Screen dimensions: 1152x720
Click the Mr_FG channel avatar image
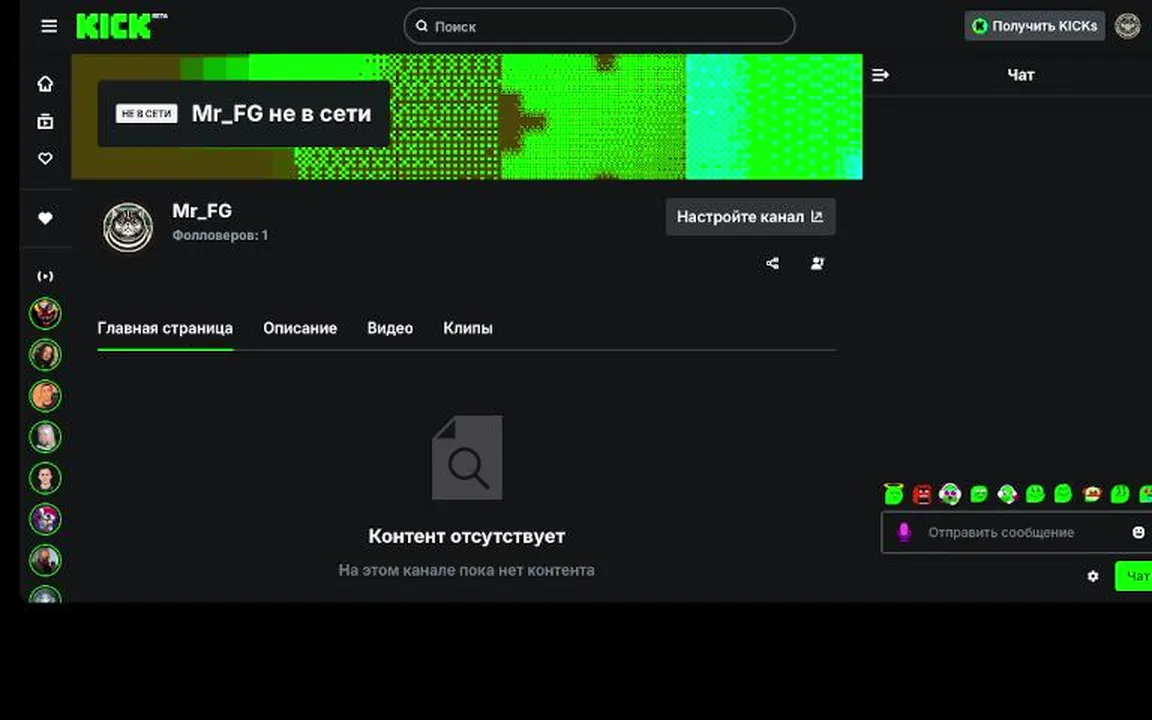pos(128,228)
